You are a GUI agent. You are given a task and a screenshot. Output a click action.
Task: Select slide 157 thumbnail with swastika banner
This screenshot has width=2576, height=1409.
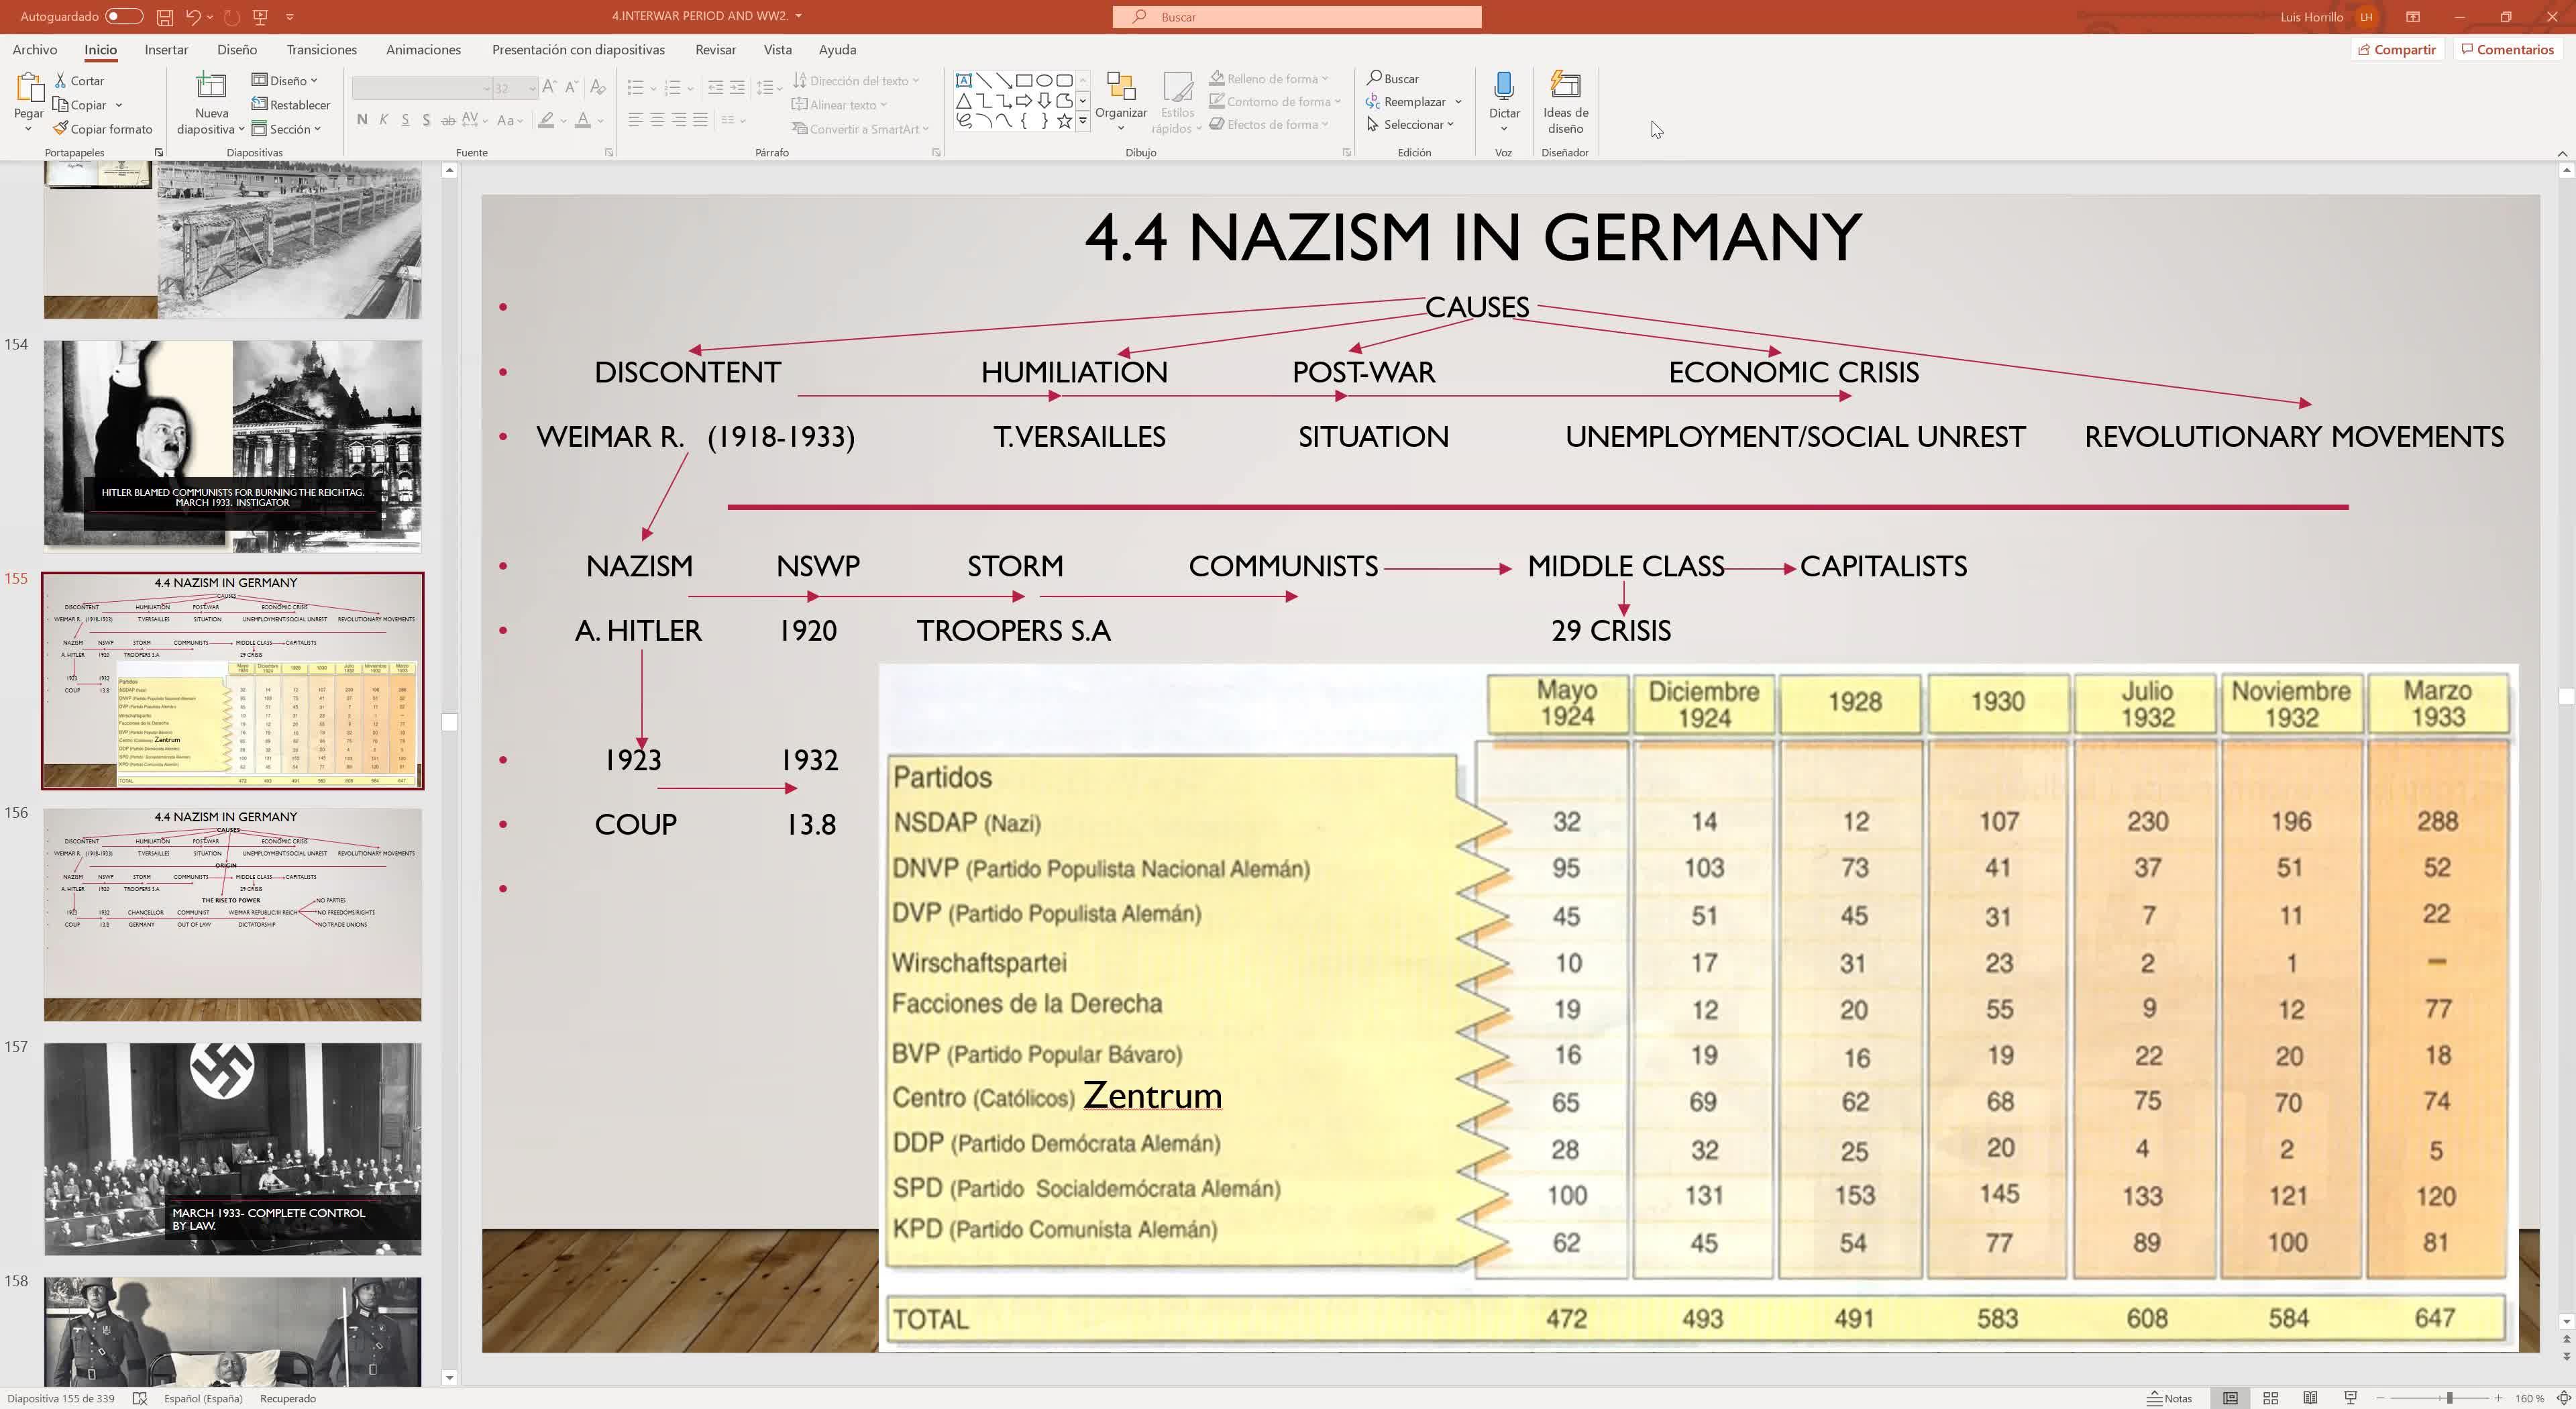tap(232, 1148)
